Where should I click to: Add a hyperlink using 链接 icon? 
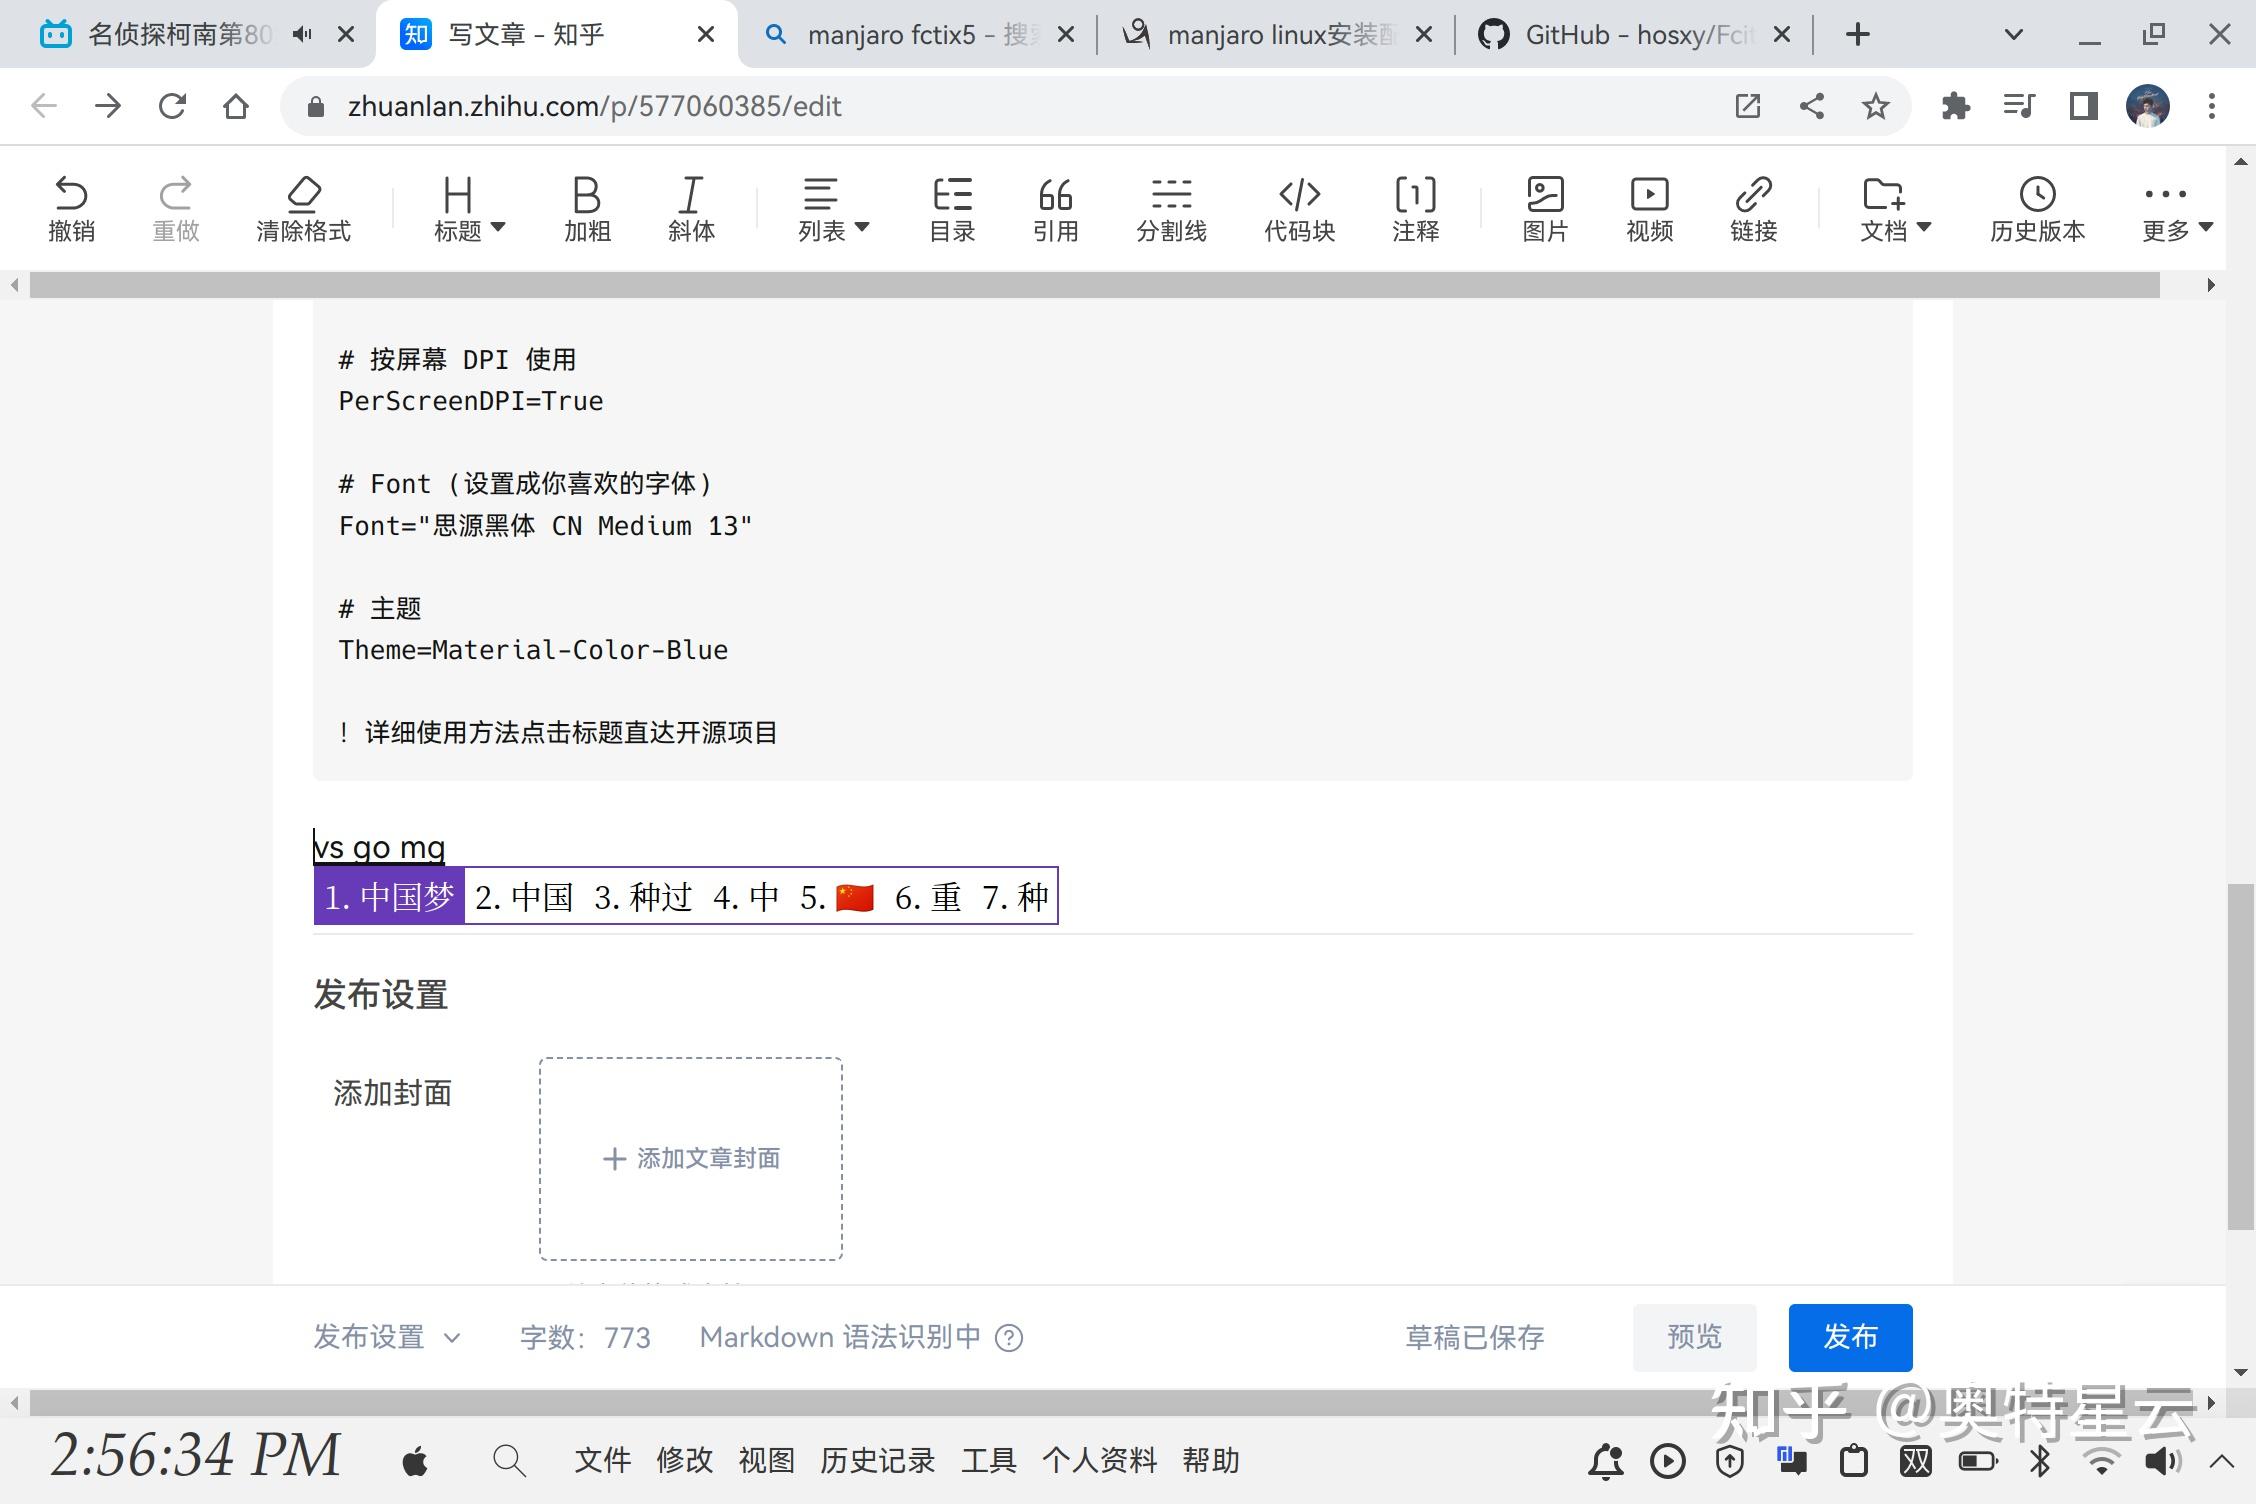(x=1753, y=208)
